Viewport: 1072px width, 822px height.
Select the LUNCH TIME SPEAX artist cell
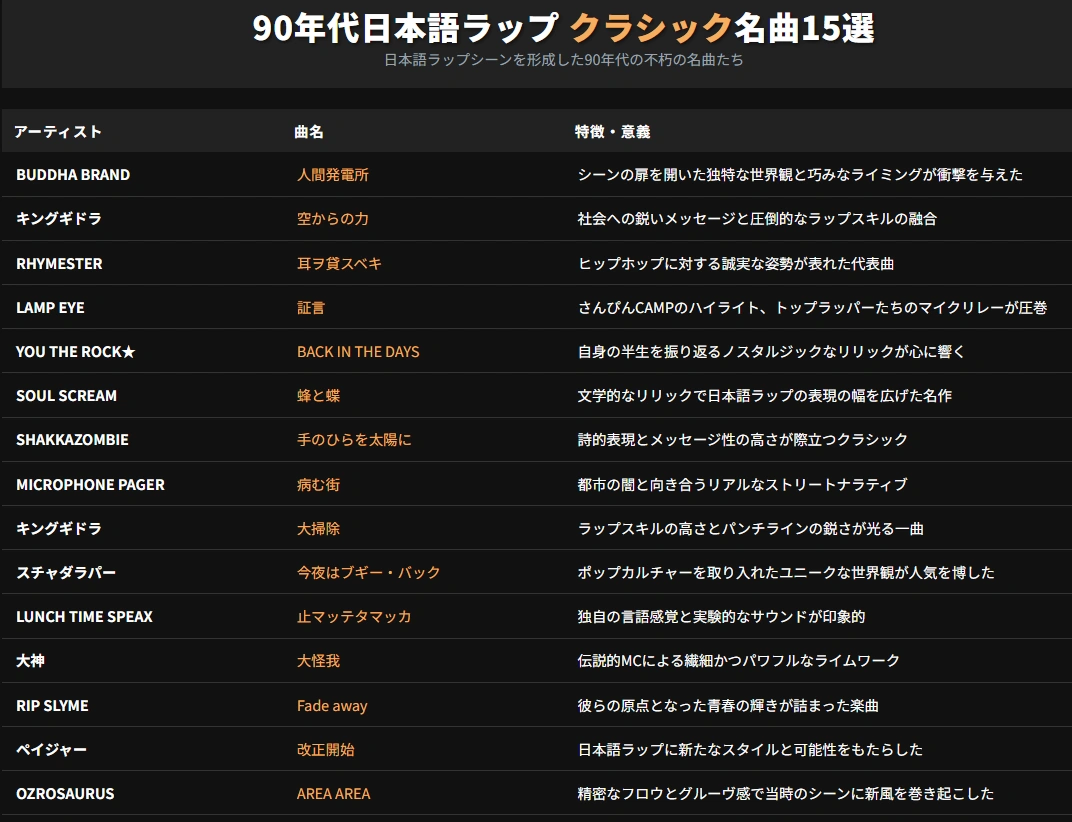(85, 616)
